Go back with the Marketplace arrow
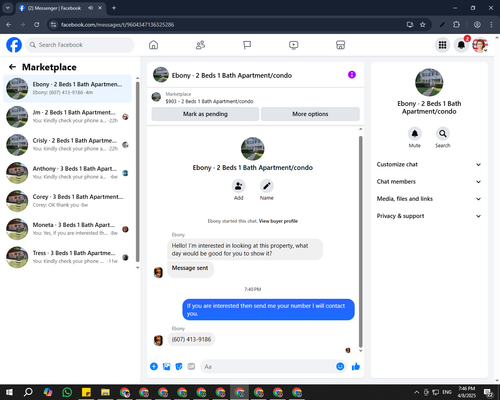Viewport: 500px width, 400px height. [12, 67]
